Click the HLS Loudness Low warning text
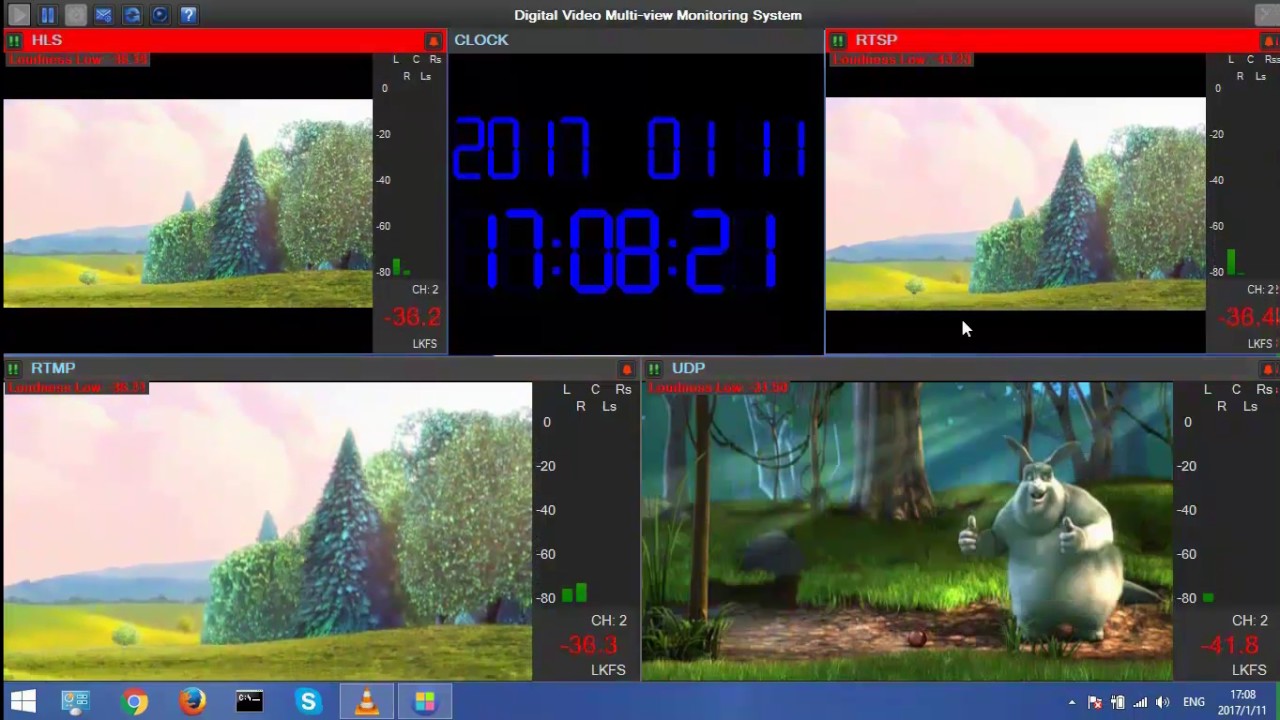 point(77,60)
